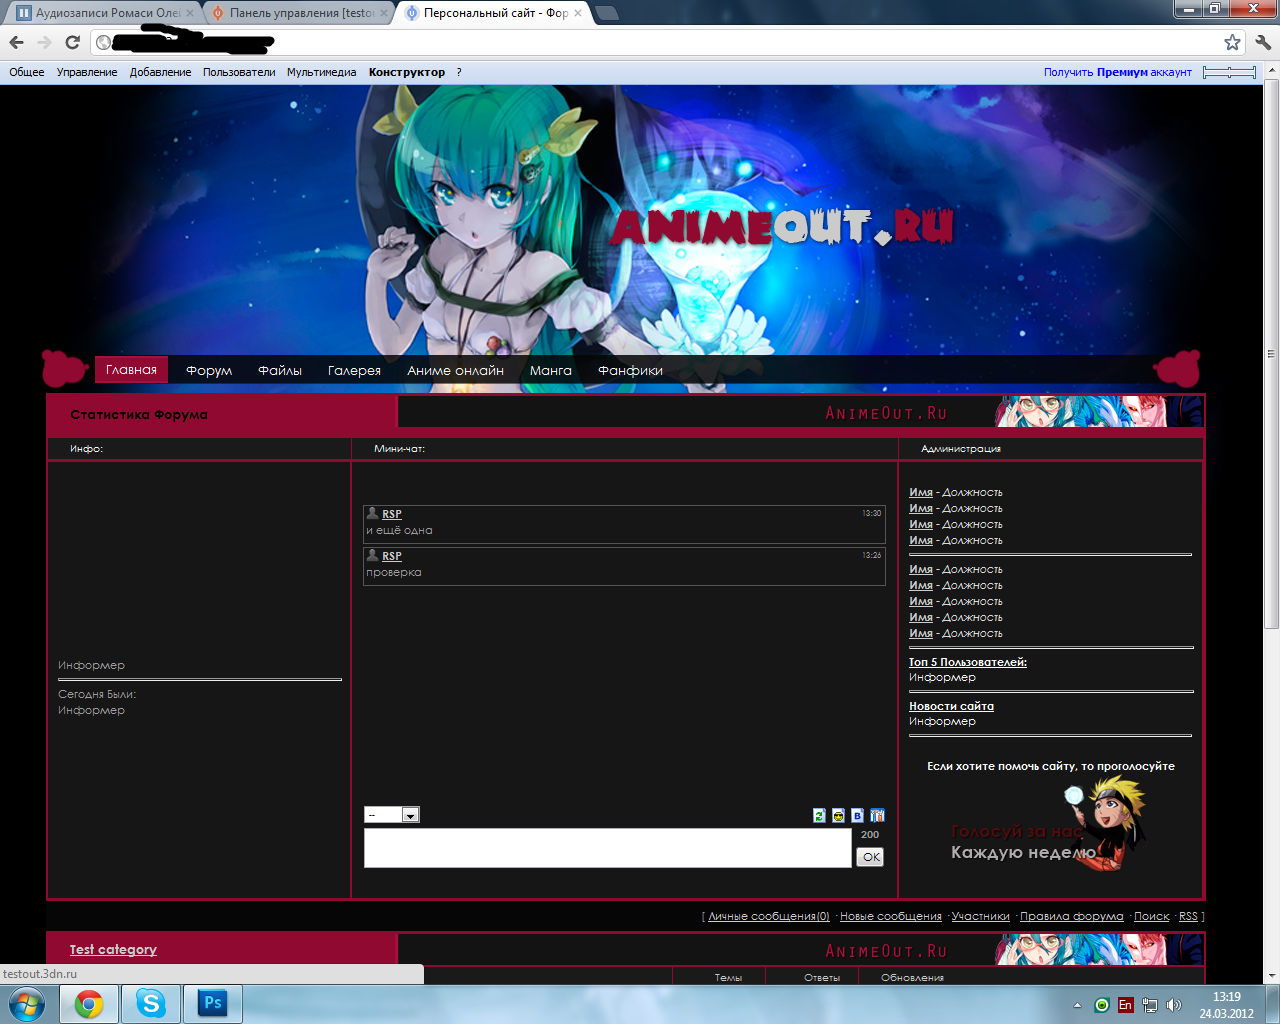Open the Фанфики section
The height and width of the screenshot is (1024, 1280).
tap(630, 370)
